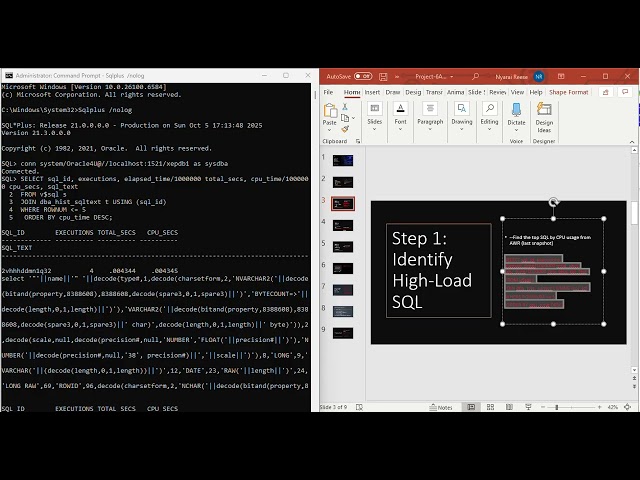
Task: Open the Project-6A file name dropdown
Action: pyautogui.click(x=451, y=76)
